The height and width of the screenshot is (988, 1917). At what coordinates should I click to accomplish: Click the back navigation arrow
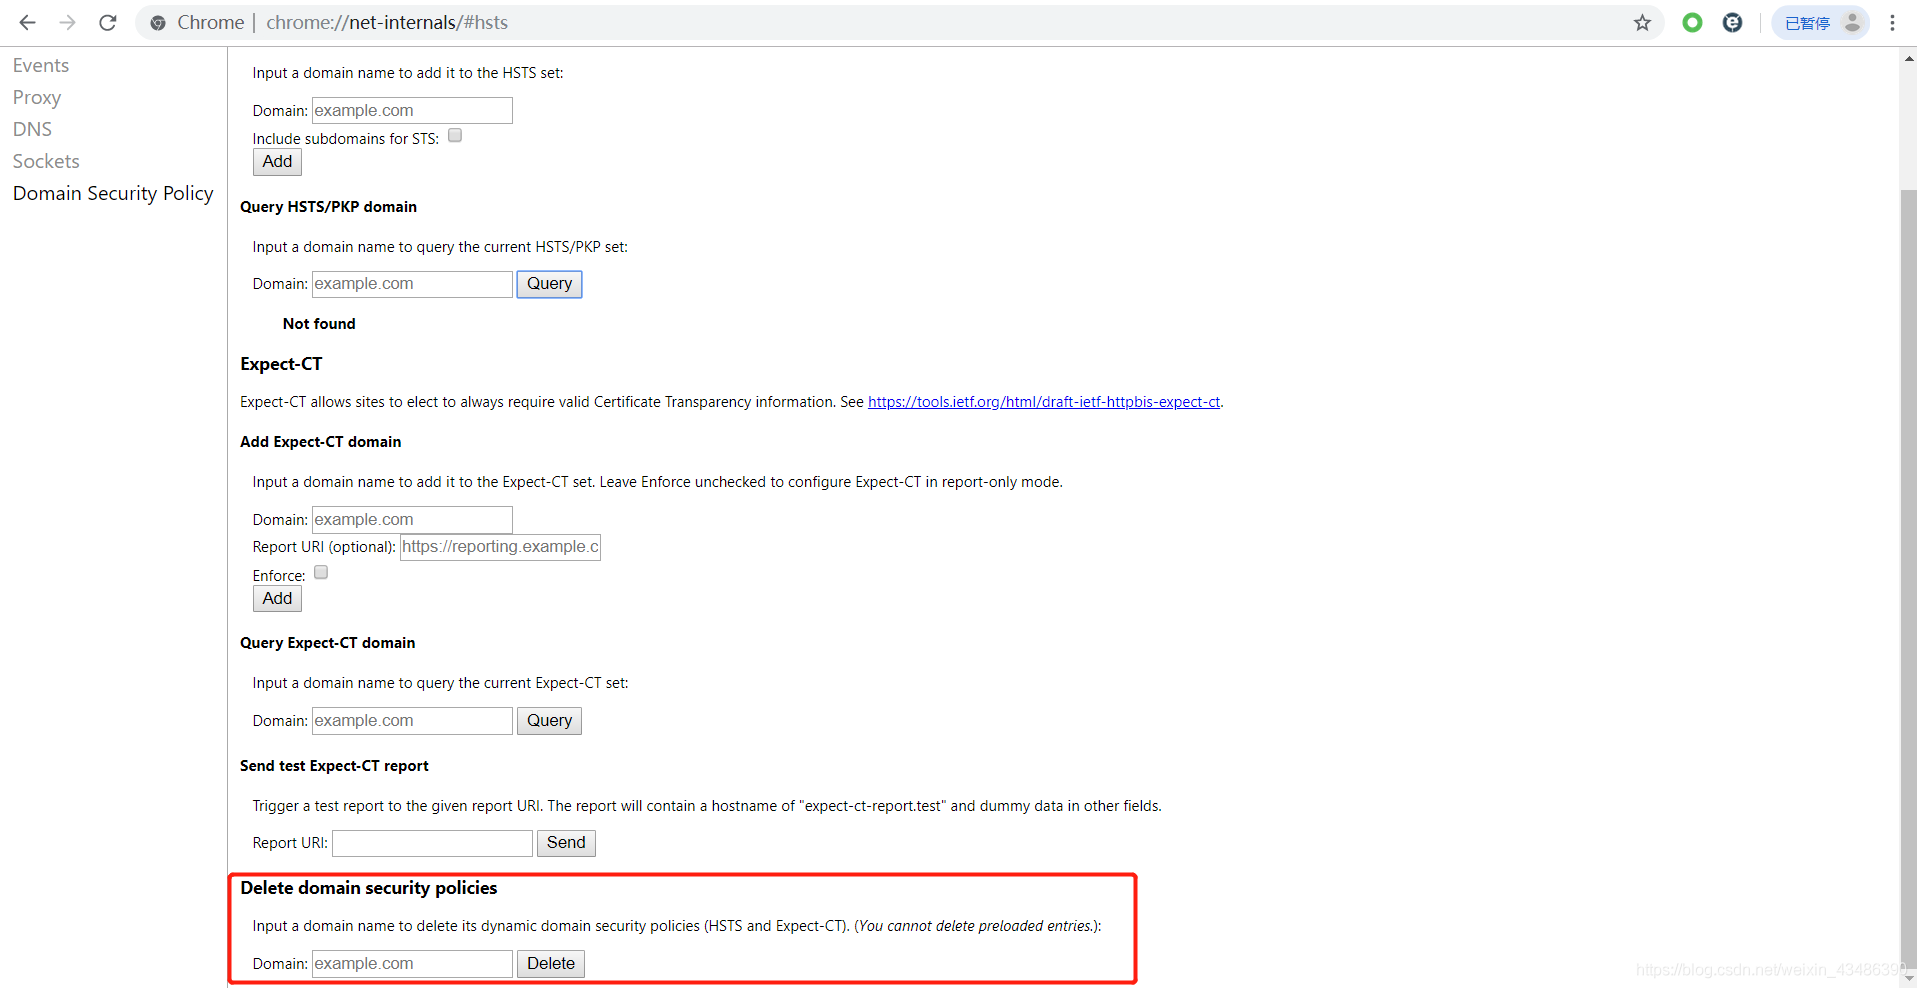[27, 22]
